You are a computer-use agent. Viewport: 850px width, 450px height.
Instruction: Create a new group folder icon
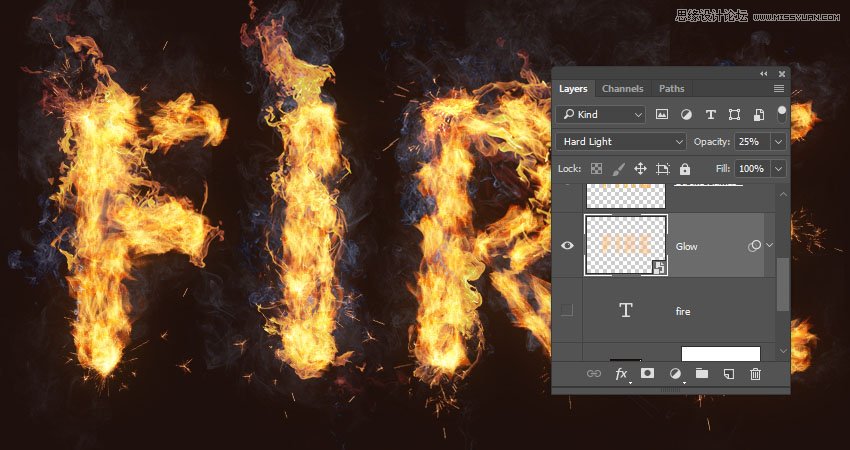[x=702, y=373]
